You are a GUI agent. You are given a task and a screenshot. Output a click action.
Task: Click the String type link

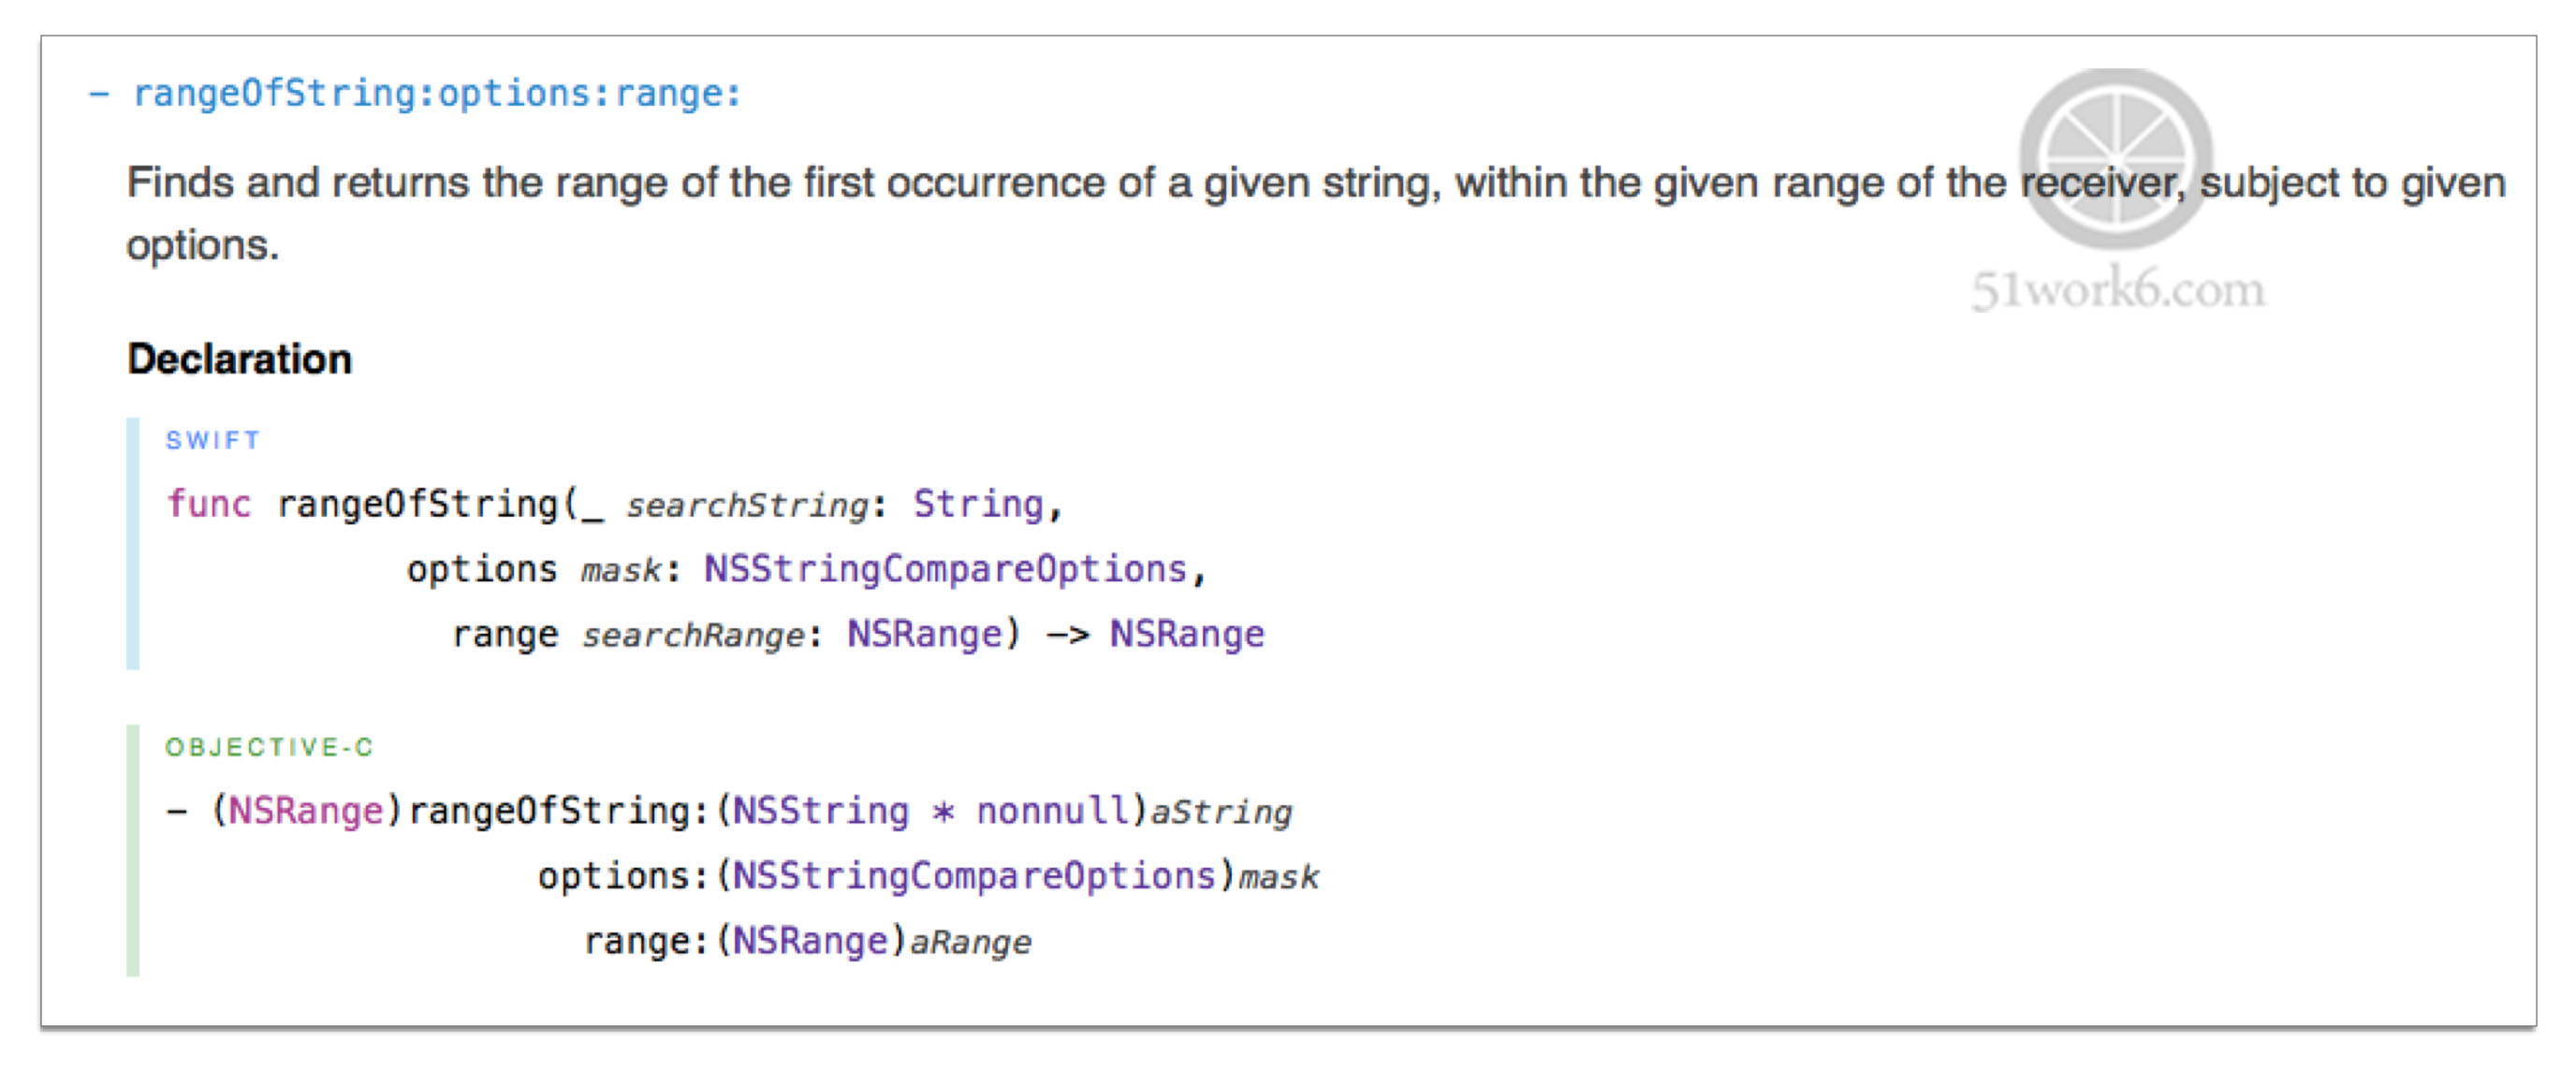click(977, 504)
